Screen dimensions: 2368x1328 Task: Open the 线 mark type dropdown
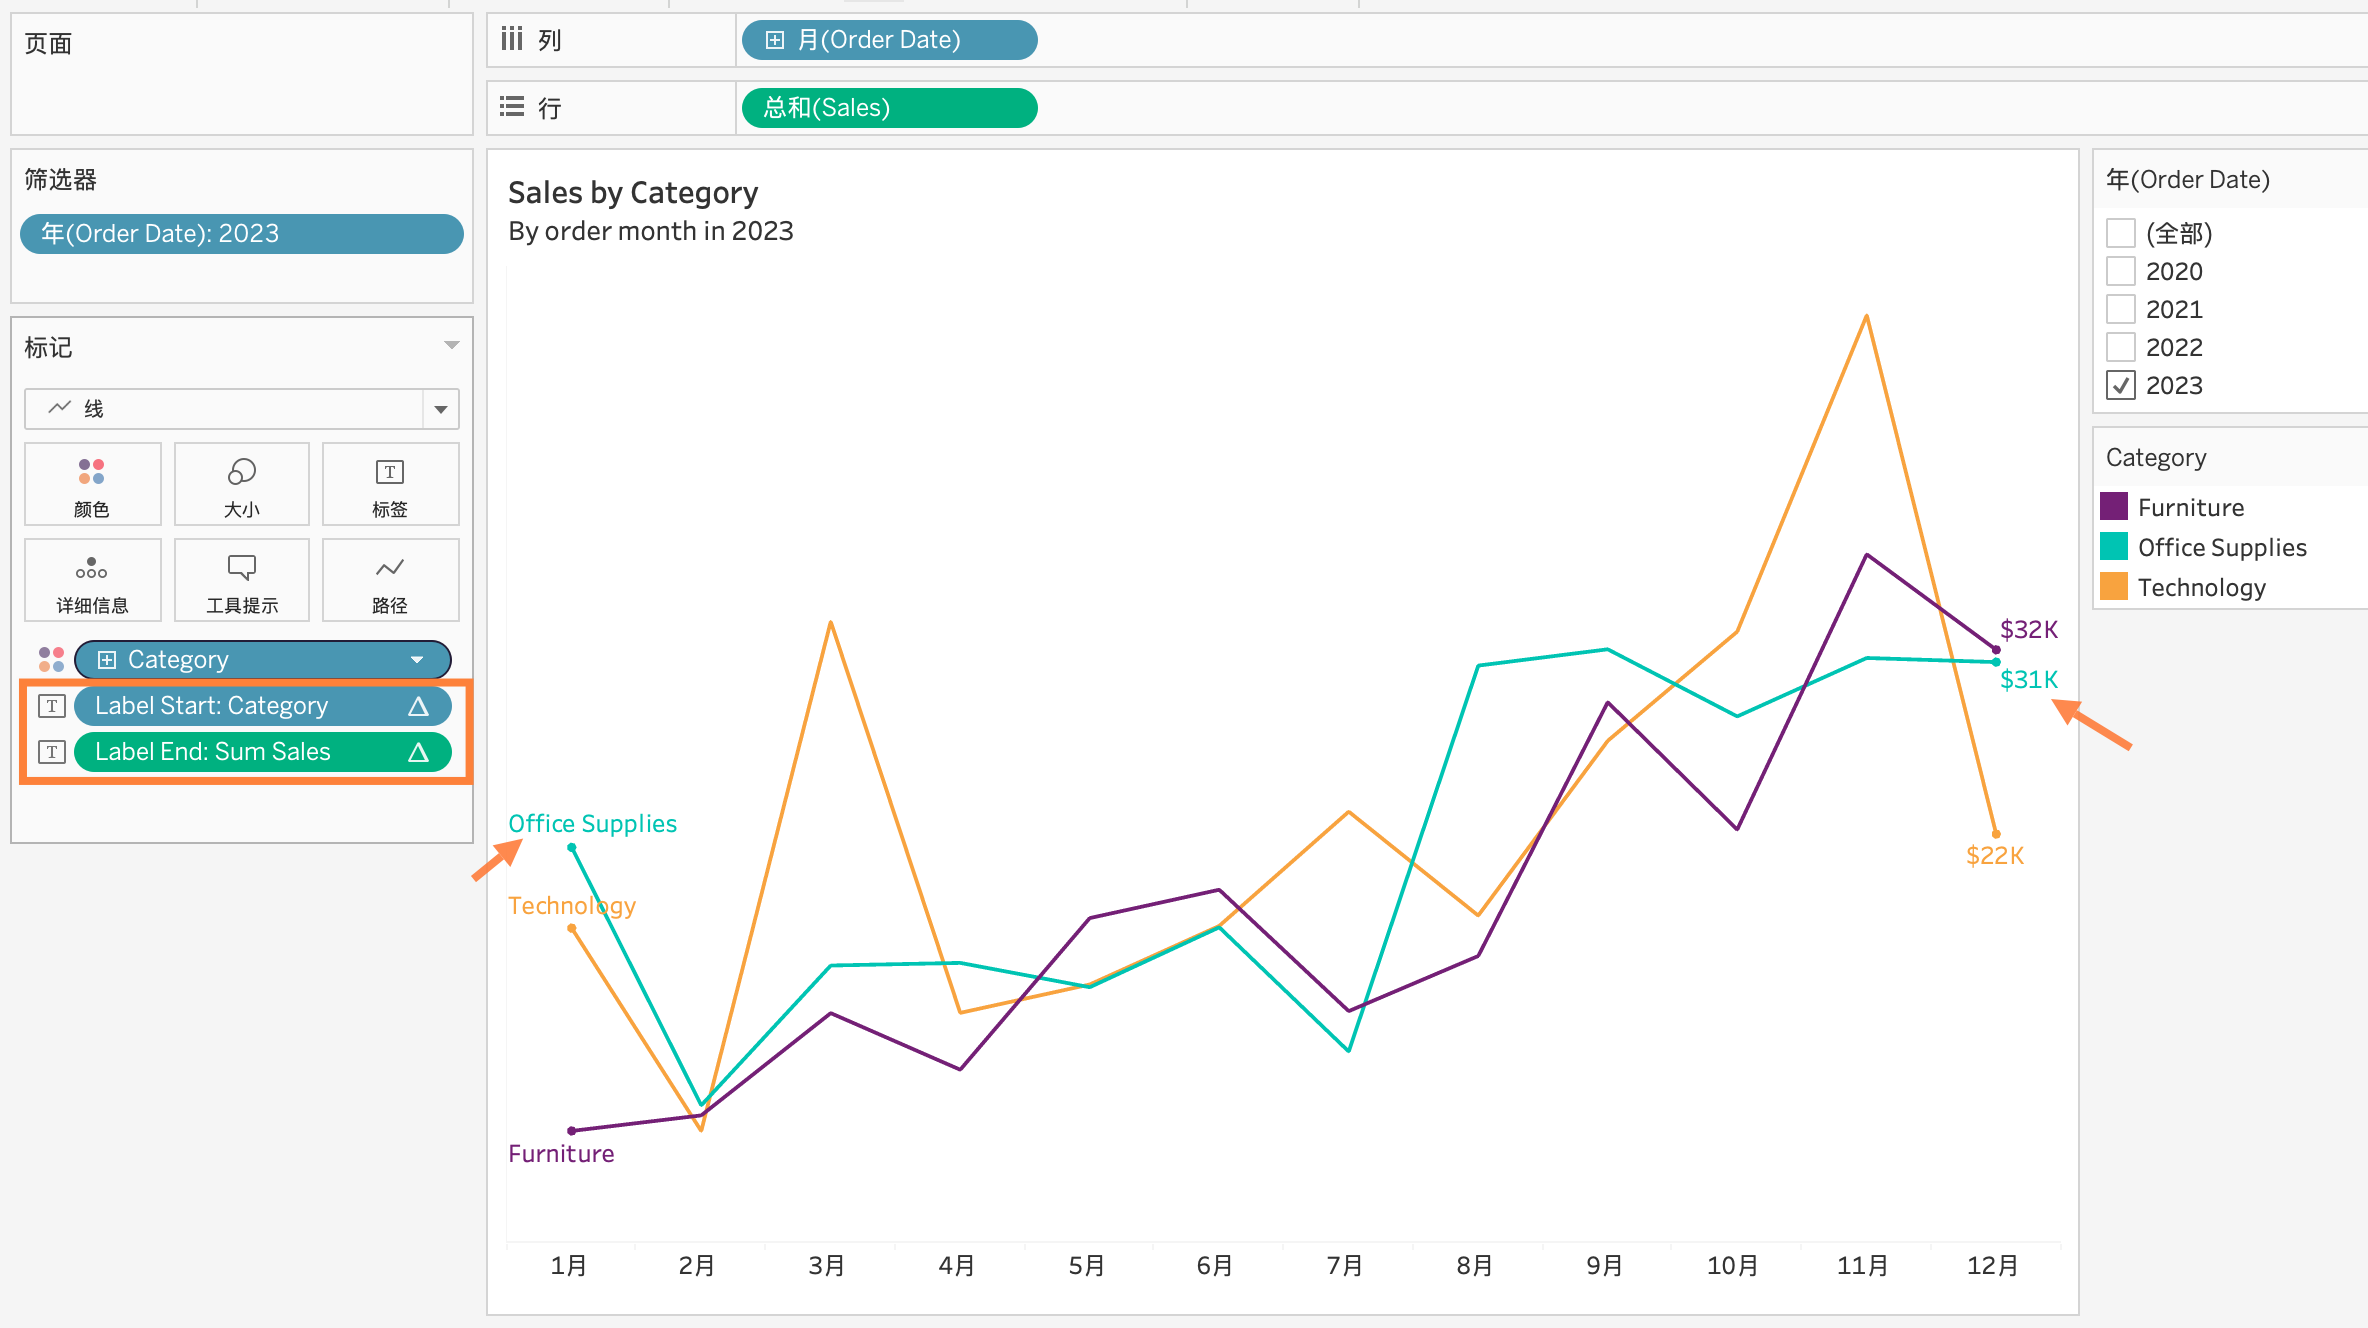(440, 409)
